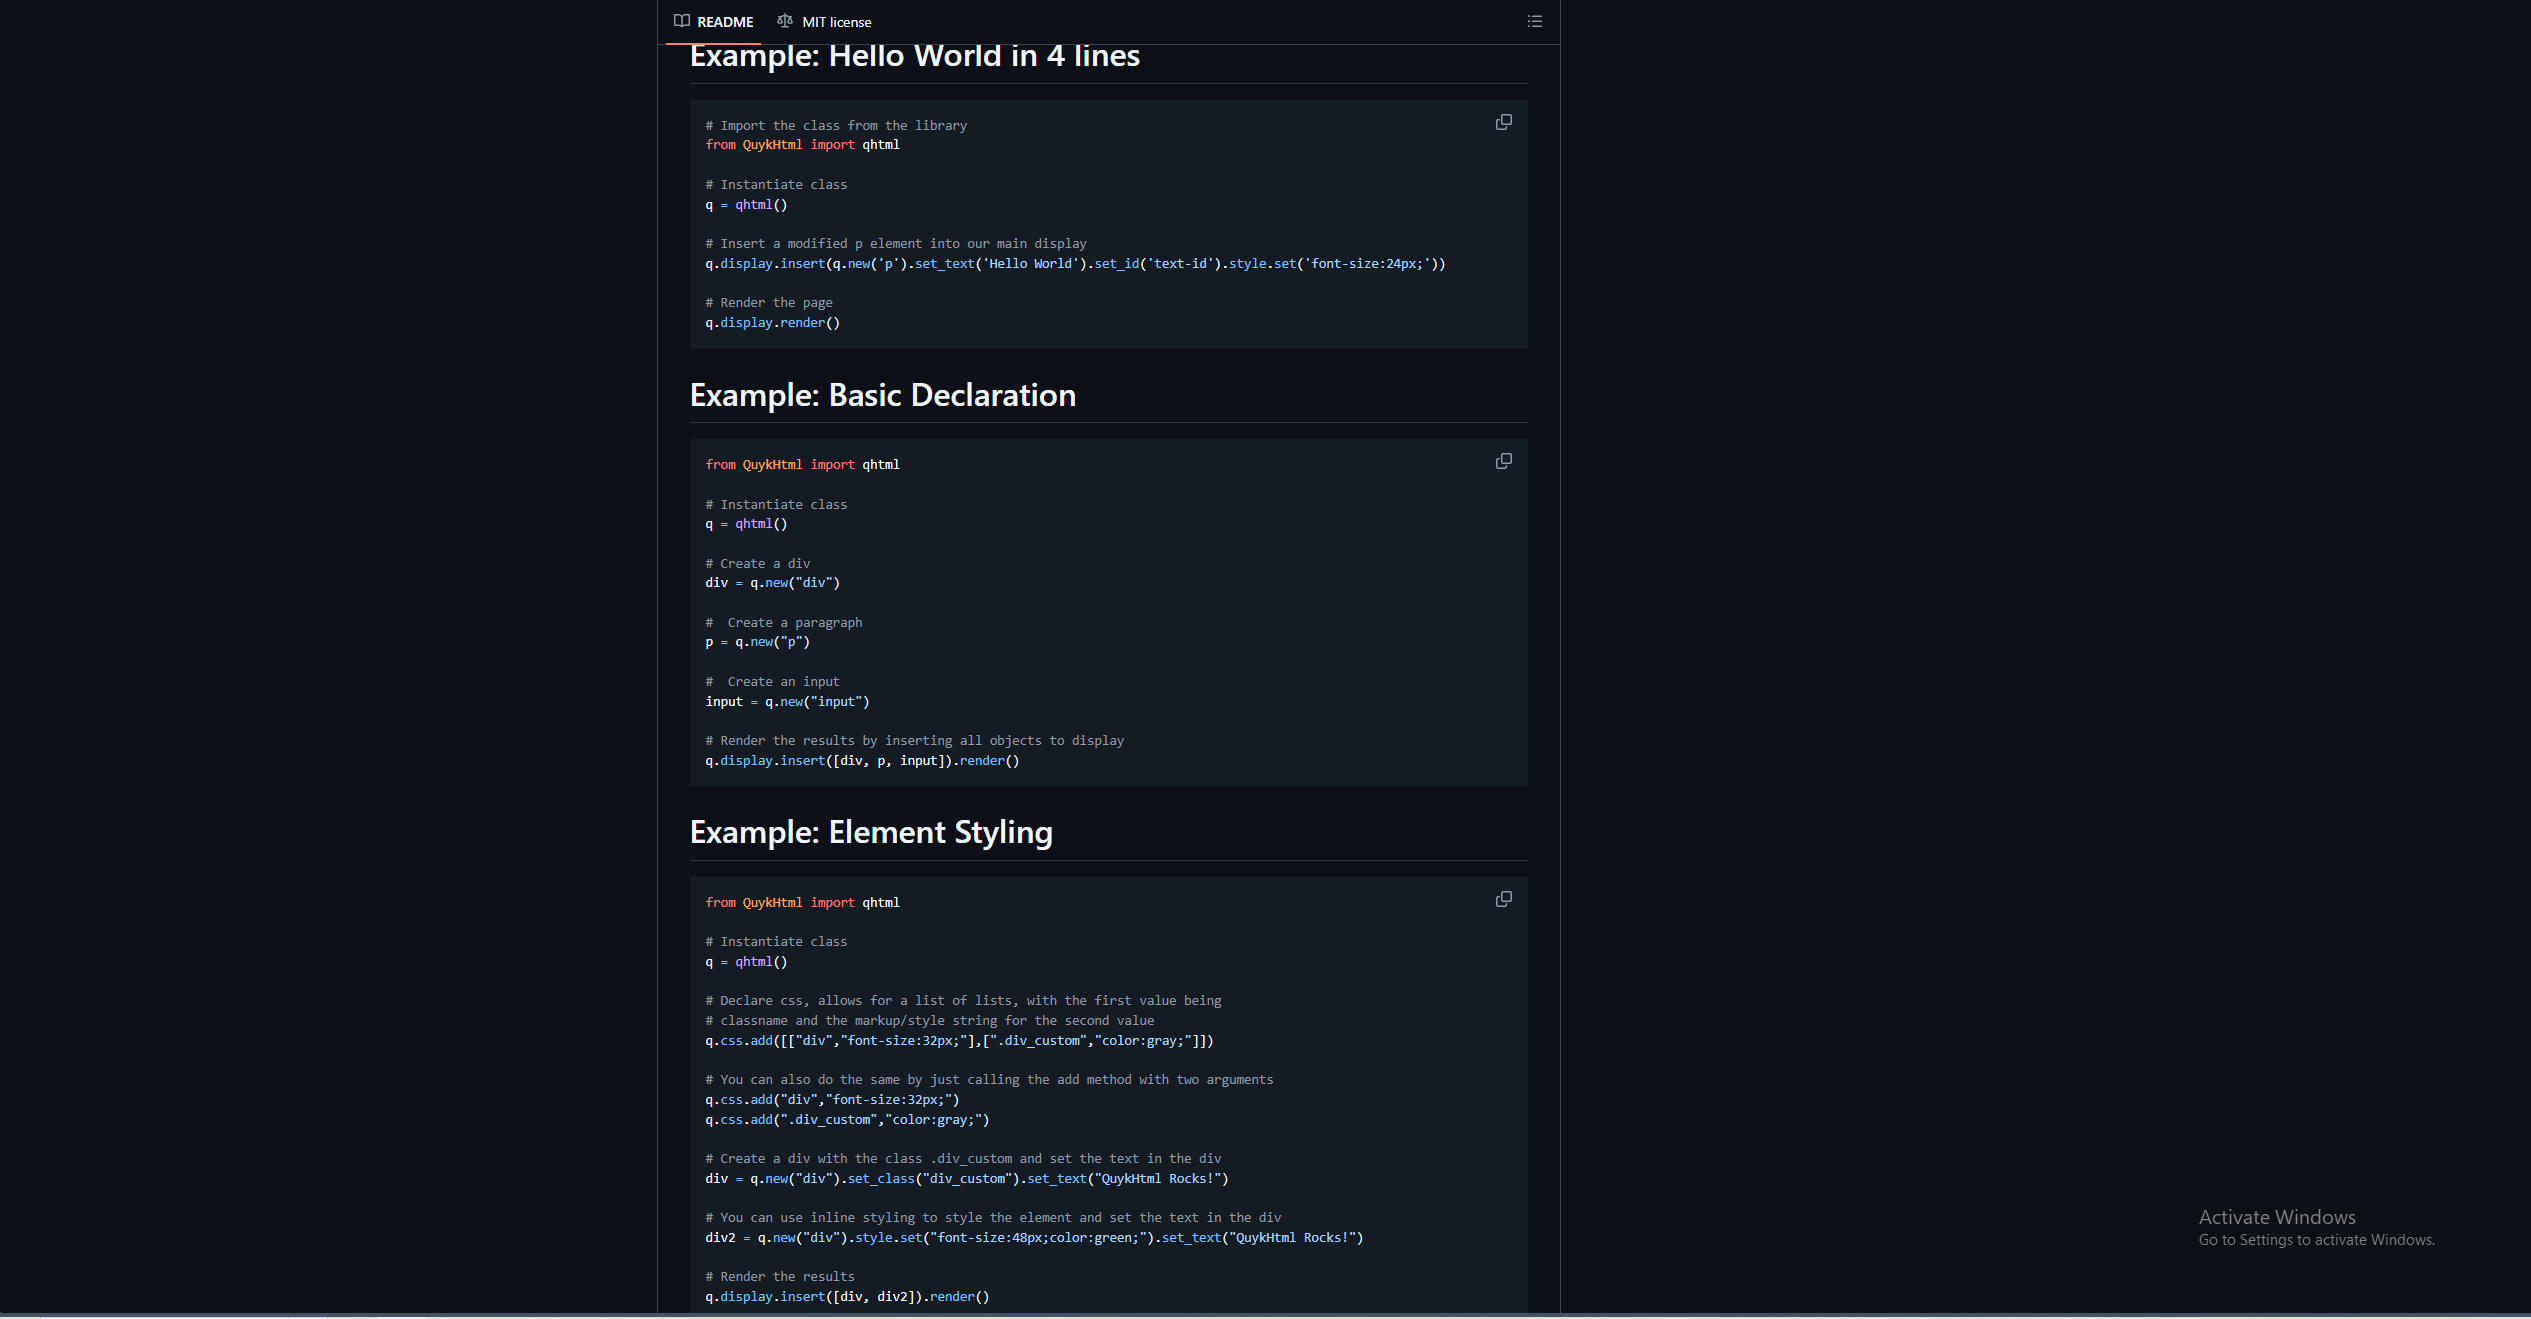Click the div2 inline styling code line
The width and height of the screenshot is (2531, 1319).
pos(1034,1238)
